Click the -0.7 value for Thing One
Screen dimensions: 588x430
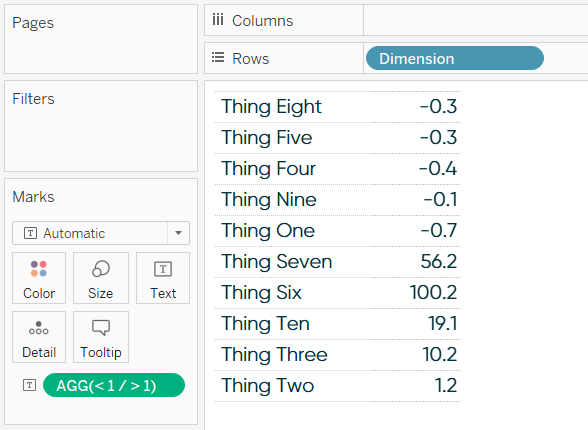(438, 230)
